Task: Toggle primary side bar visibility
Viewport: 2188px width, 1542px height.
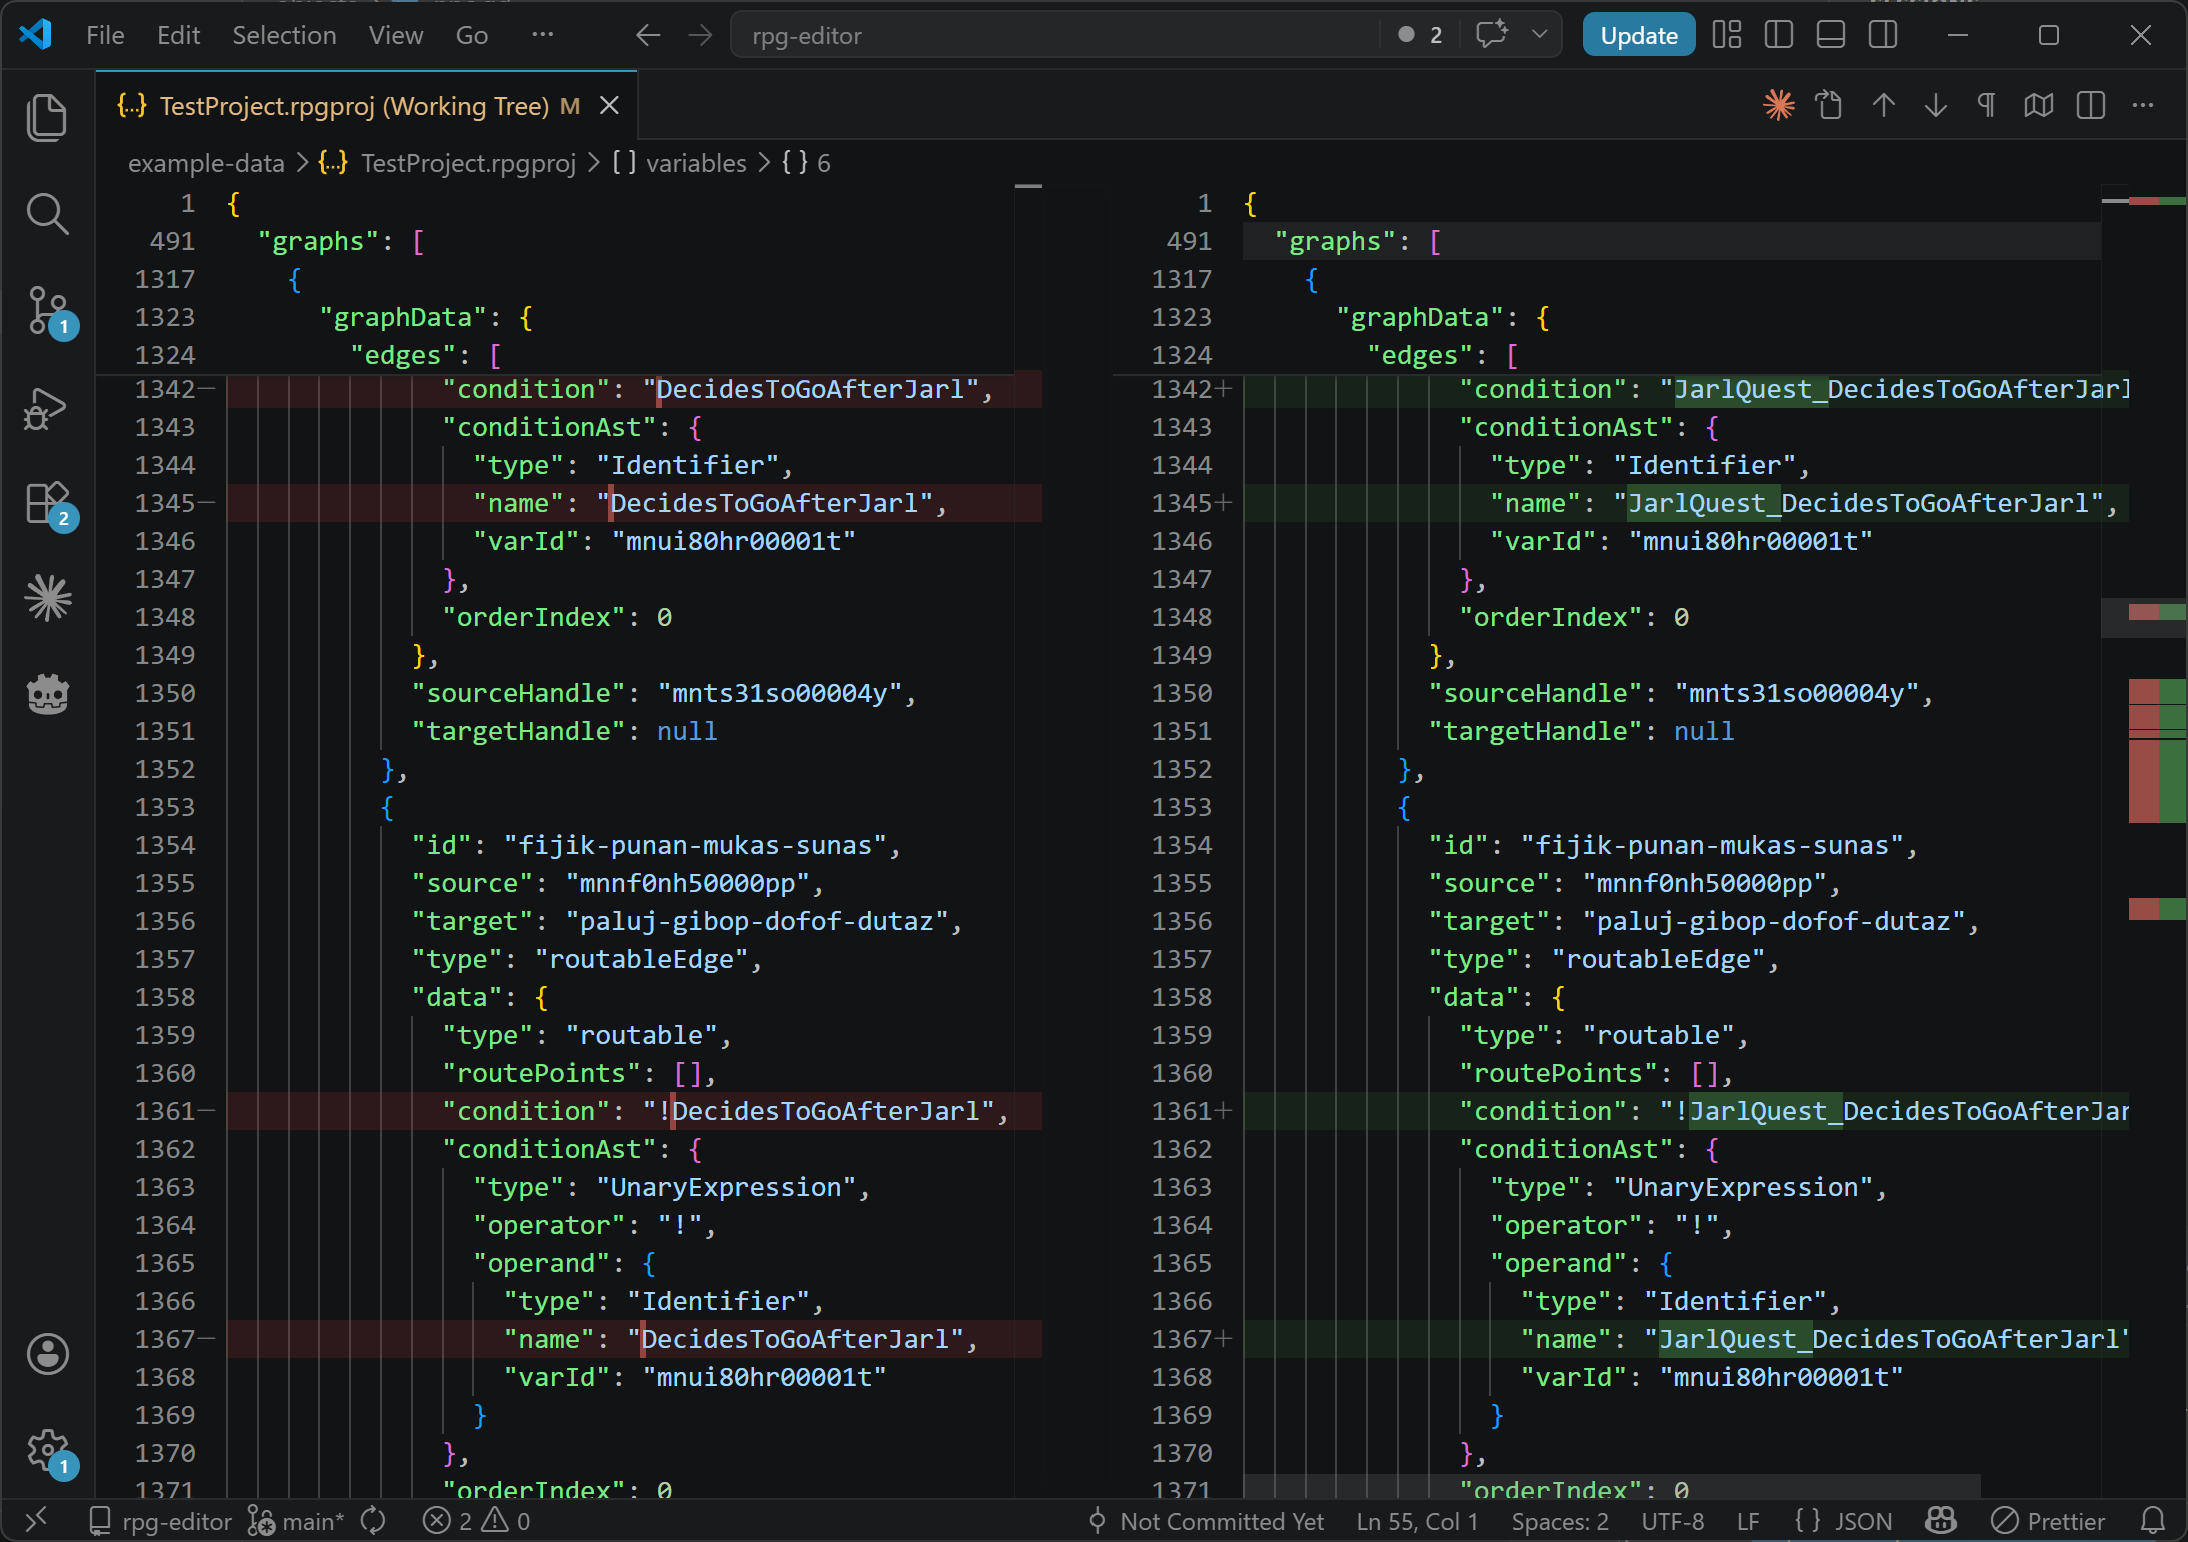Action: tap(1779, 35)
